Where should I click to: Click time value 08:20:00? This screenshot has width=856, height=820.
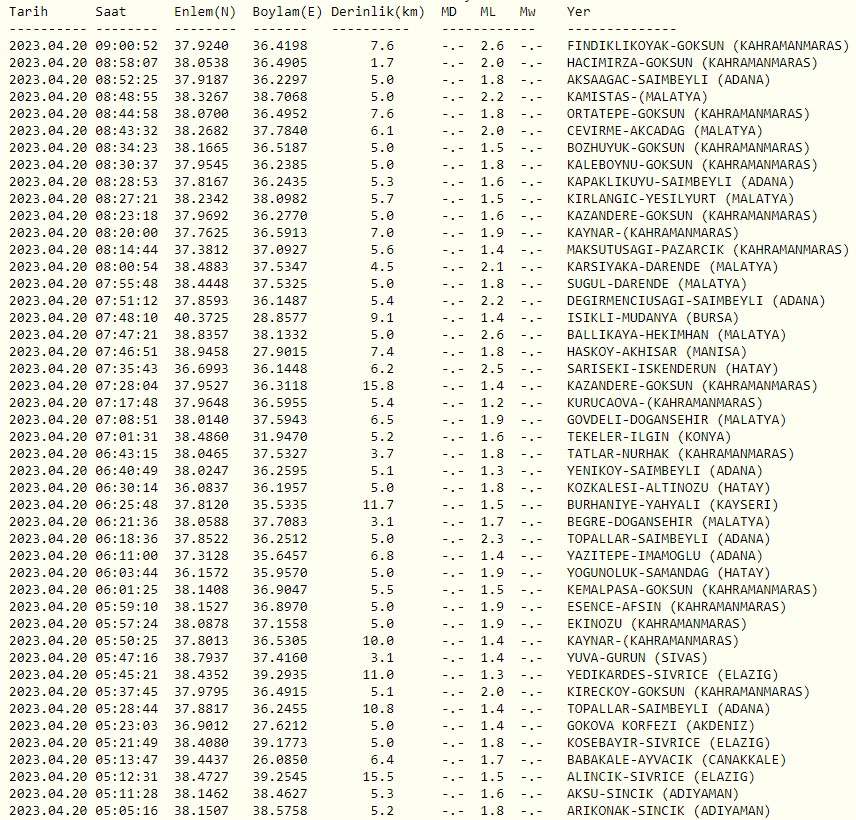click(x=127, y=233)
